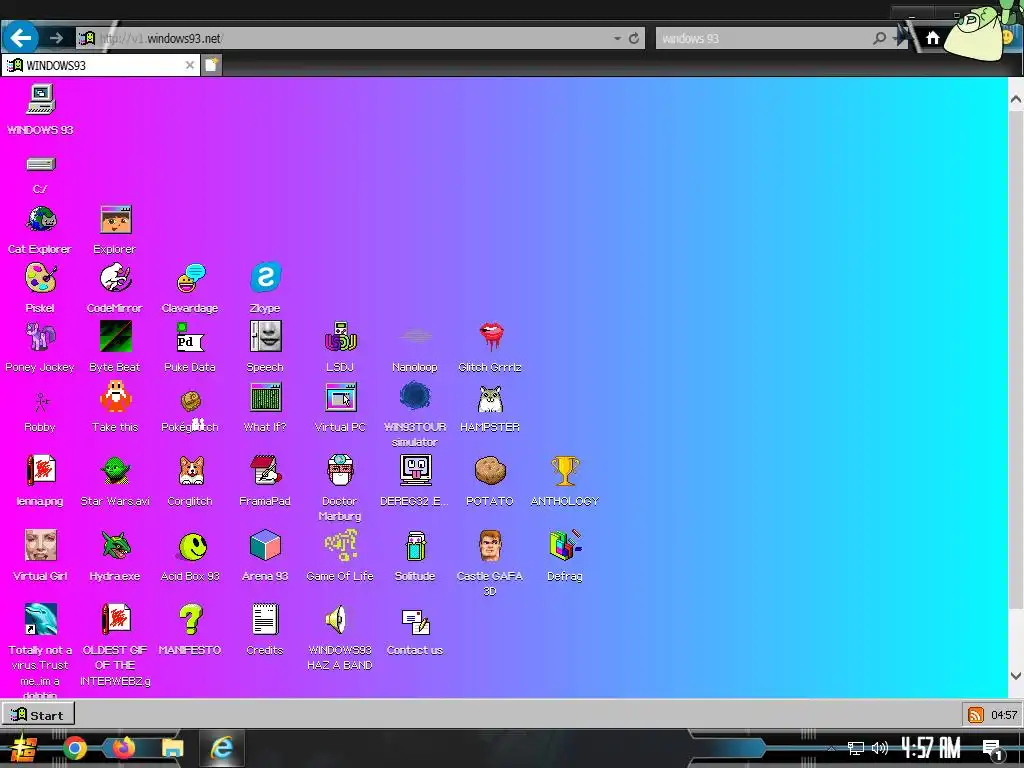The width and height of the screenshot is (1024, 768).
Task: Expand the address bar history dropdown
Action: click(617, 39)
